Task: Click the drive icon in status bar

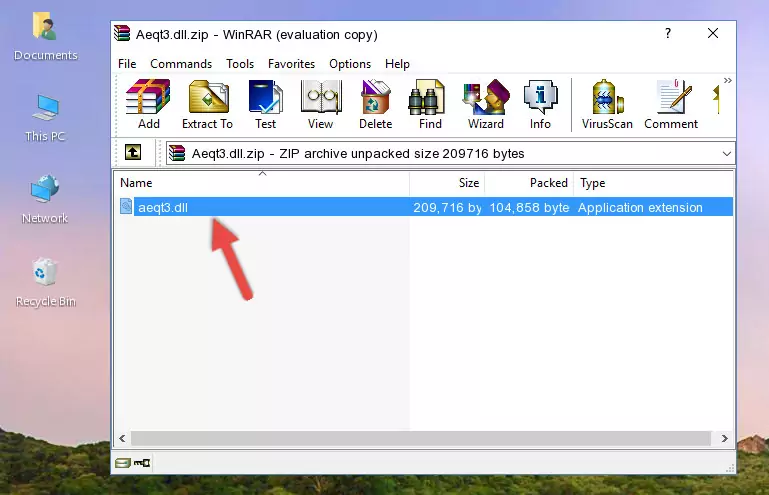Action: (x=123, y=463)
